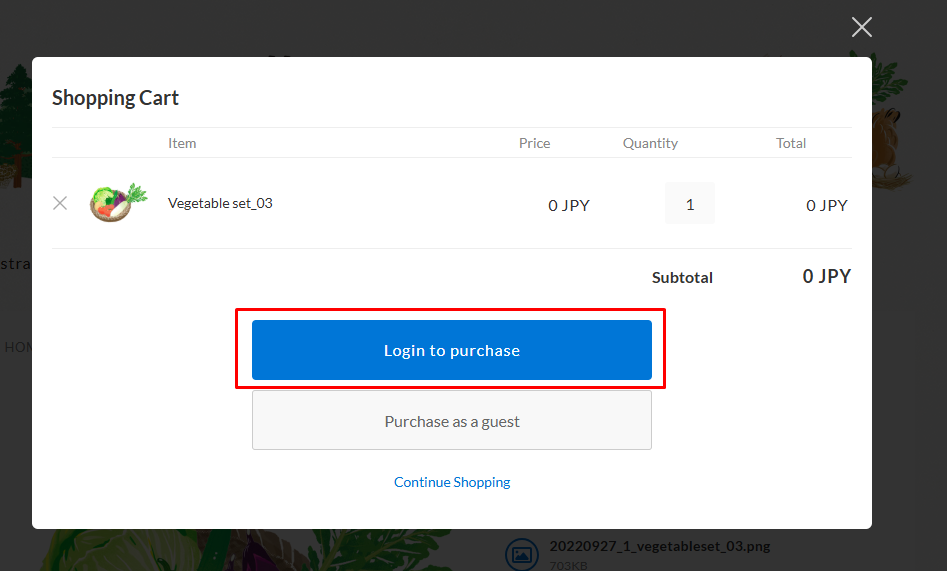947x571 pixels.
Task: Click the Subtotal label
Action: pos(682,277)
